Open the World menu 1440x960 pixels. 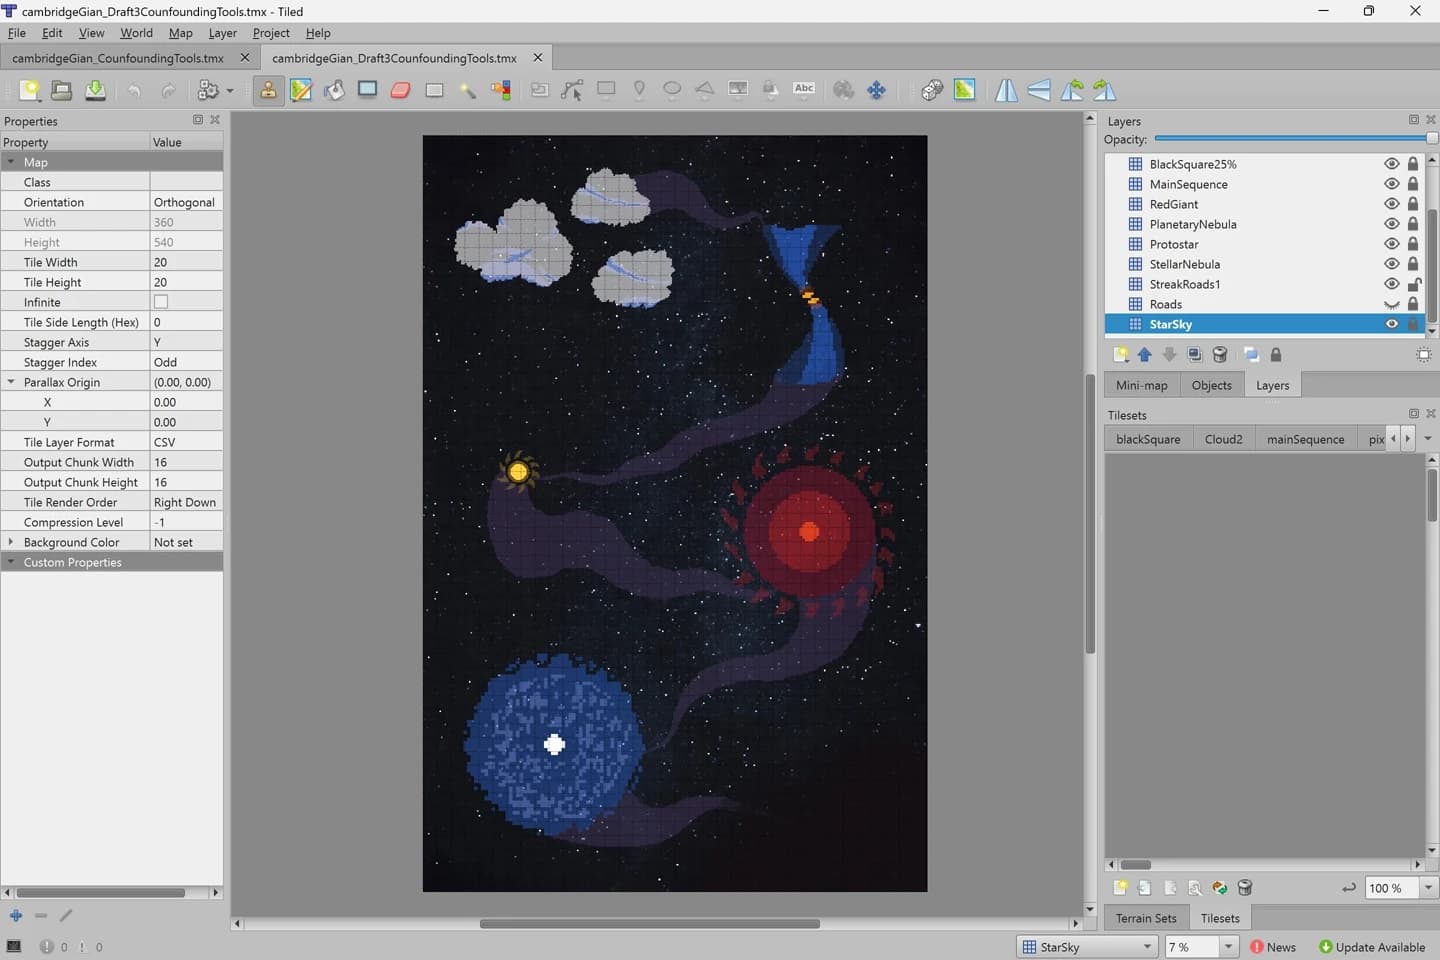(x=136, y=33)
